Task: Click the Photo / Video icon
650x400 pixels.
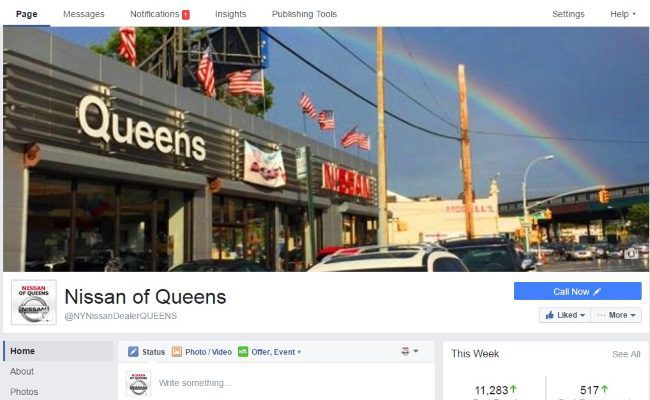Action: tap(177, 352)
